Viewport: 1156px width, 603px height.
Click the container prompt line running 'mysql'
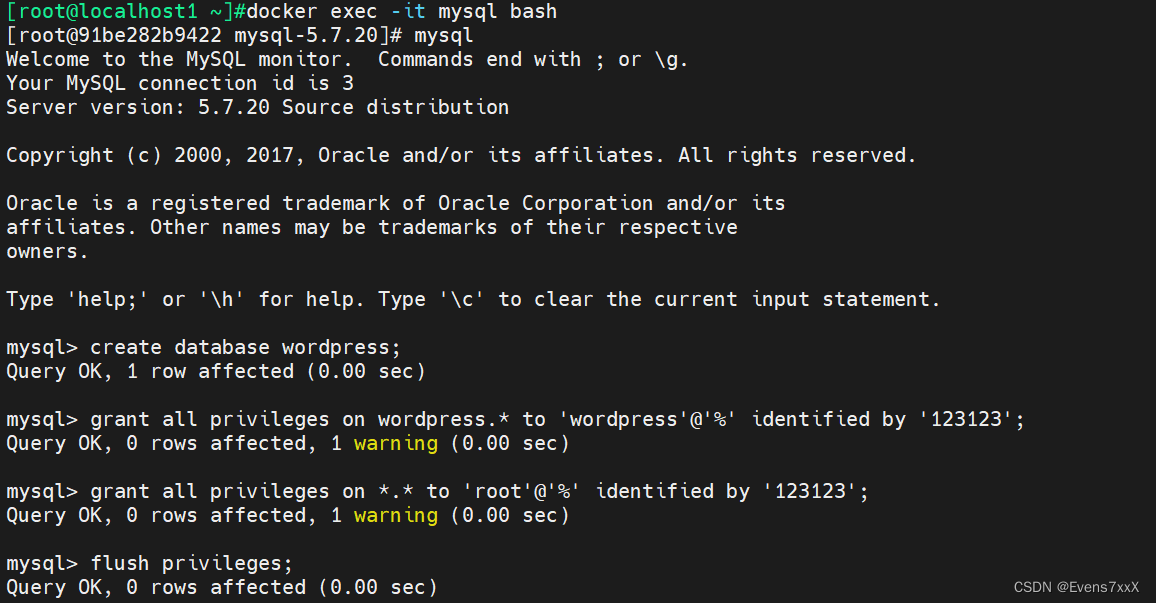240,35
